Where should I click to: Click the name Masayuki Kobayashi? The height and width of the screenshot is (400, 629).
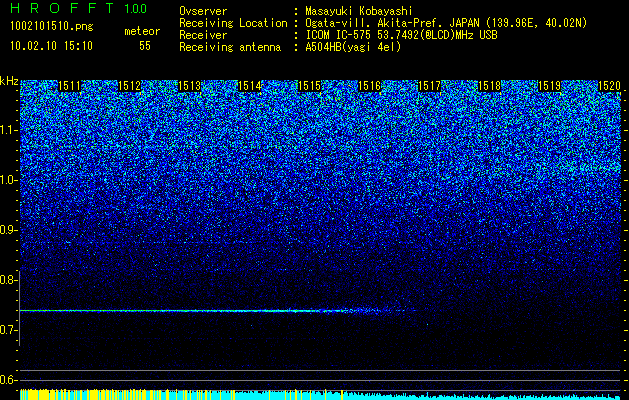[359, 11]
